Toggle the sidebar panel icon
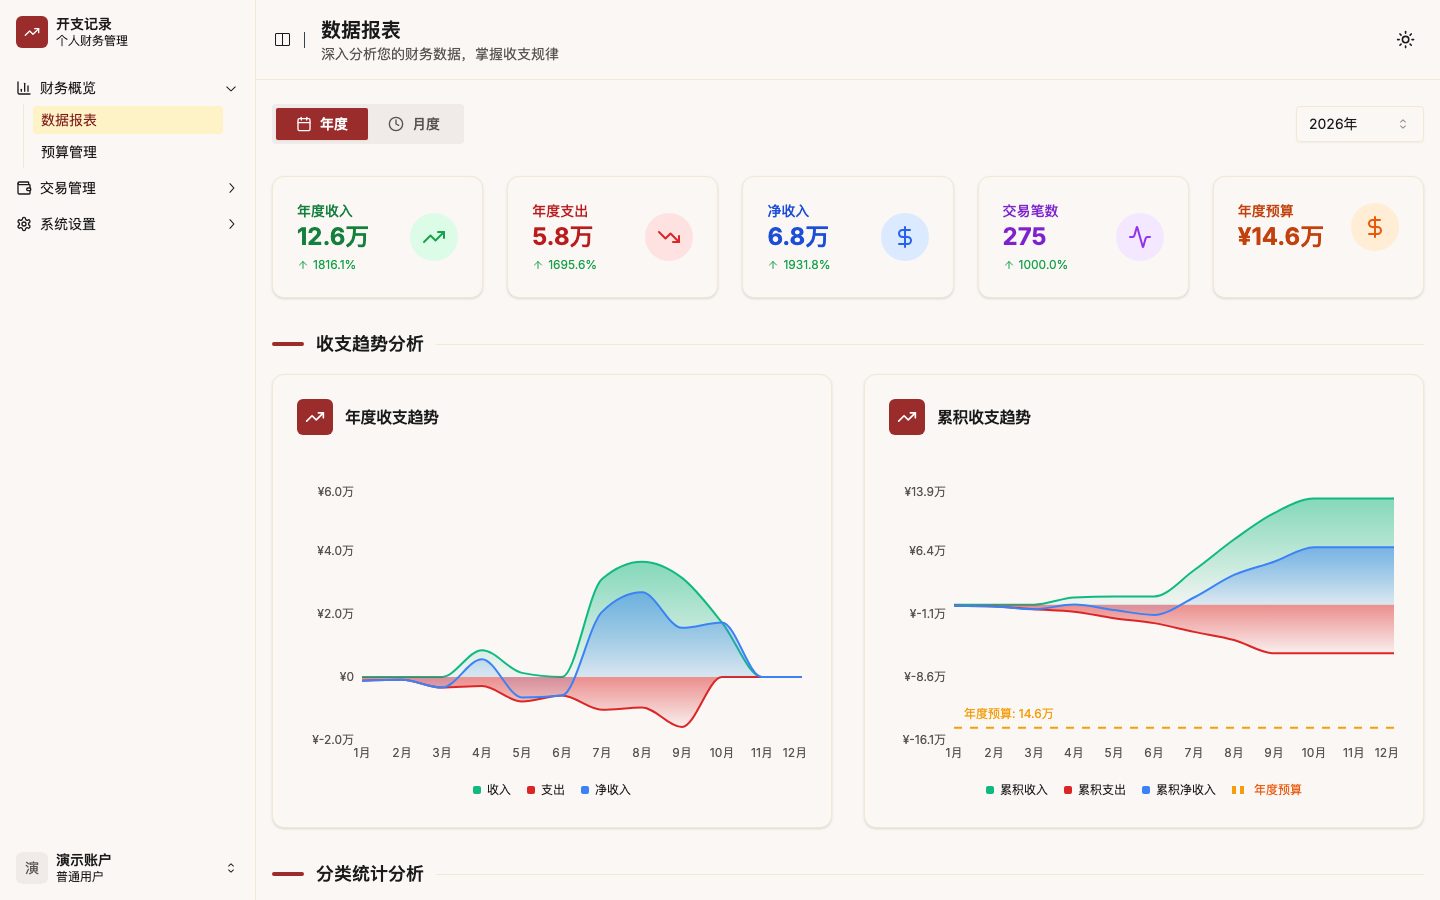Viewport: 1440px width, 900px height. pyautogui.click(x=283, y=40)
